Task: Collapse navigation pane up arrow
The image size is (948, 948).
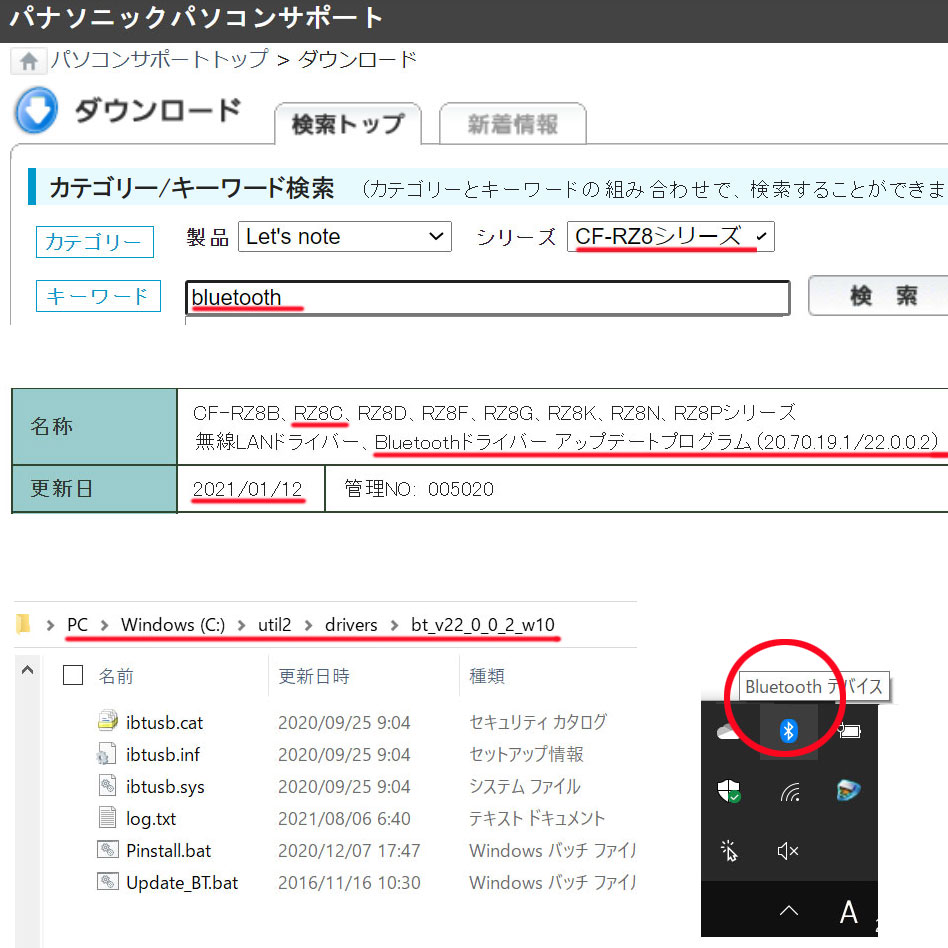Action: [x=27, y=670]
